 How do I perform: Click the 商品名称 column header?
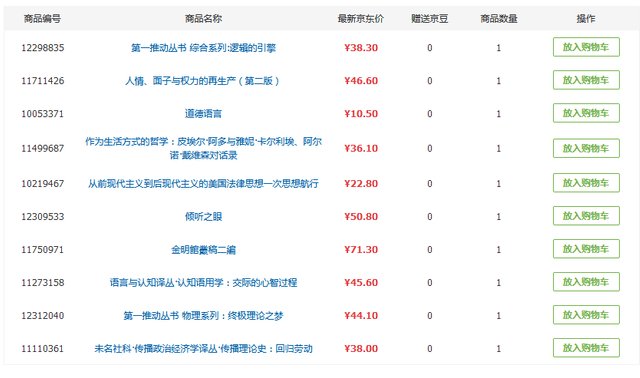coord(203,19)
